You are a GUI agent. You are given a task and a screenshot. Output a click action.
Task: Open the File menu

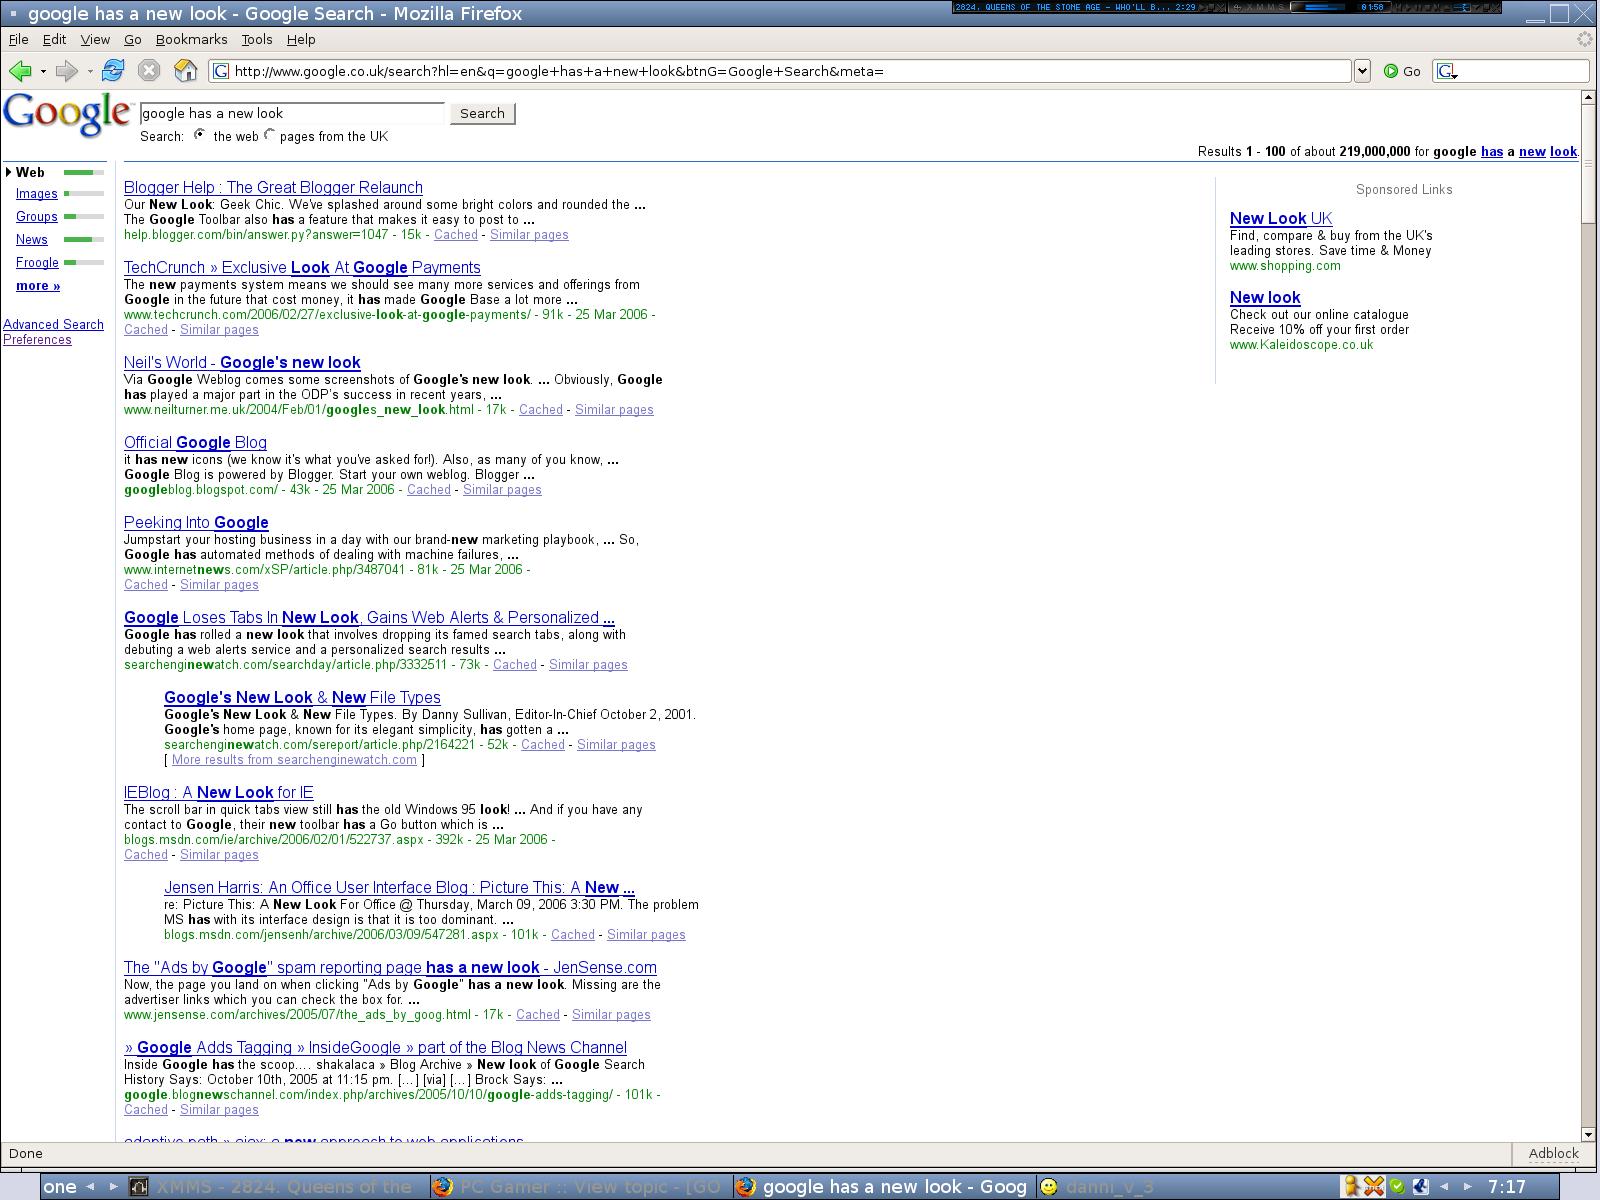click(18, 39)
